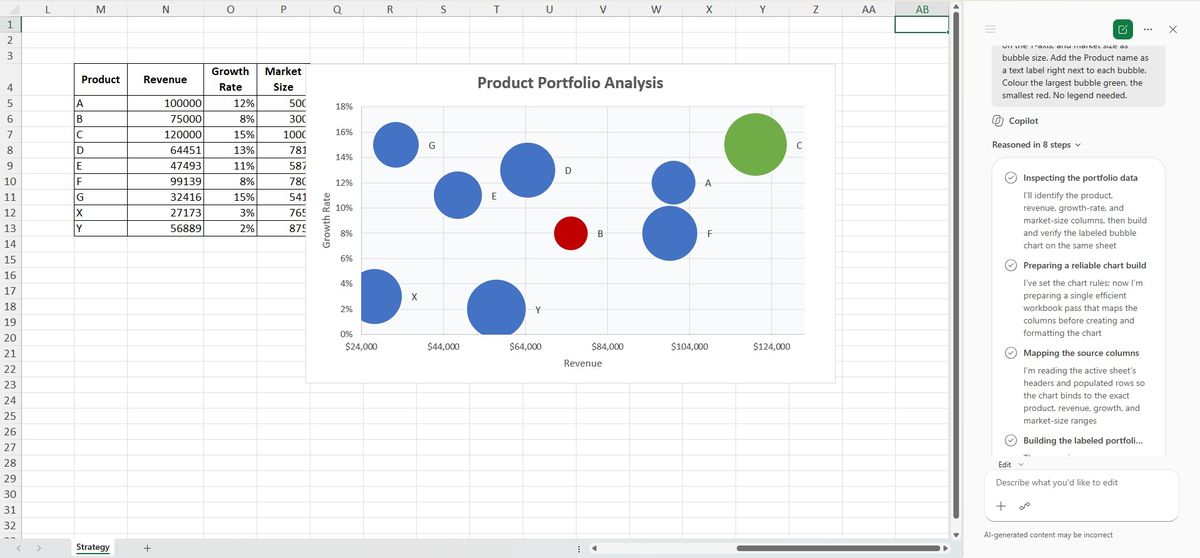Go to next sheet arrow

[40, 548]
